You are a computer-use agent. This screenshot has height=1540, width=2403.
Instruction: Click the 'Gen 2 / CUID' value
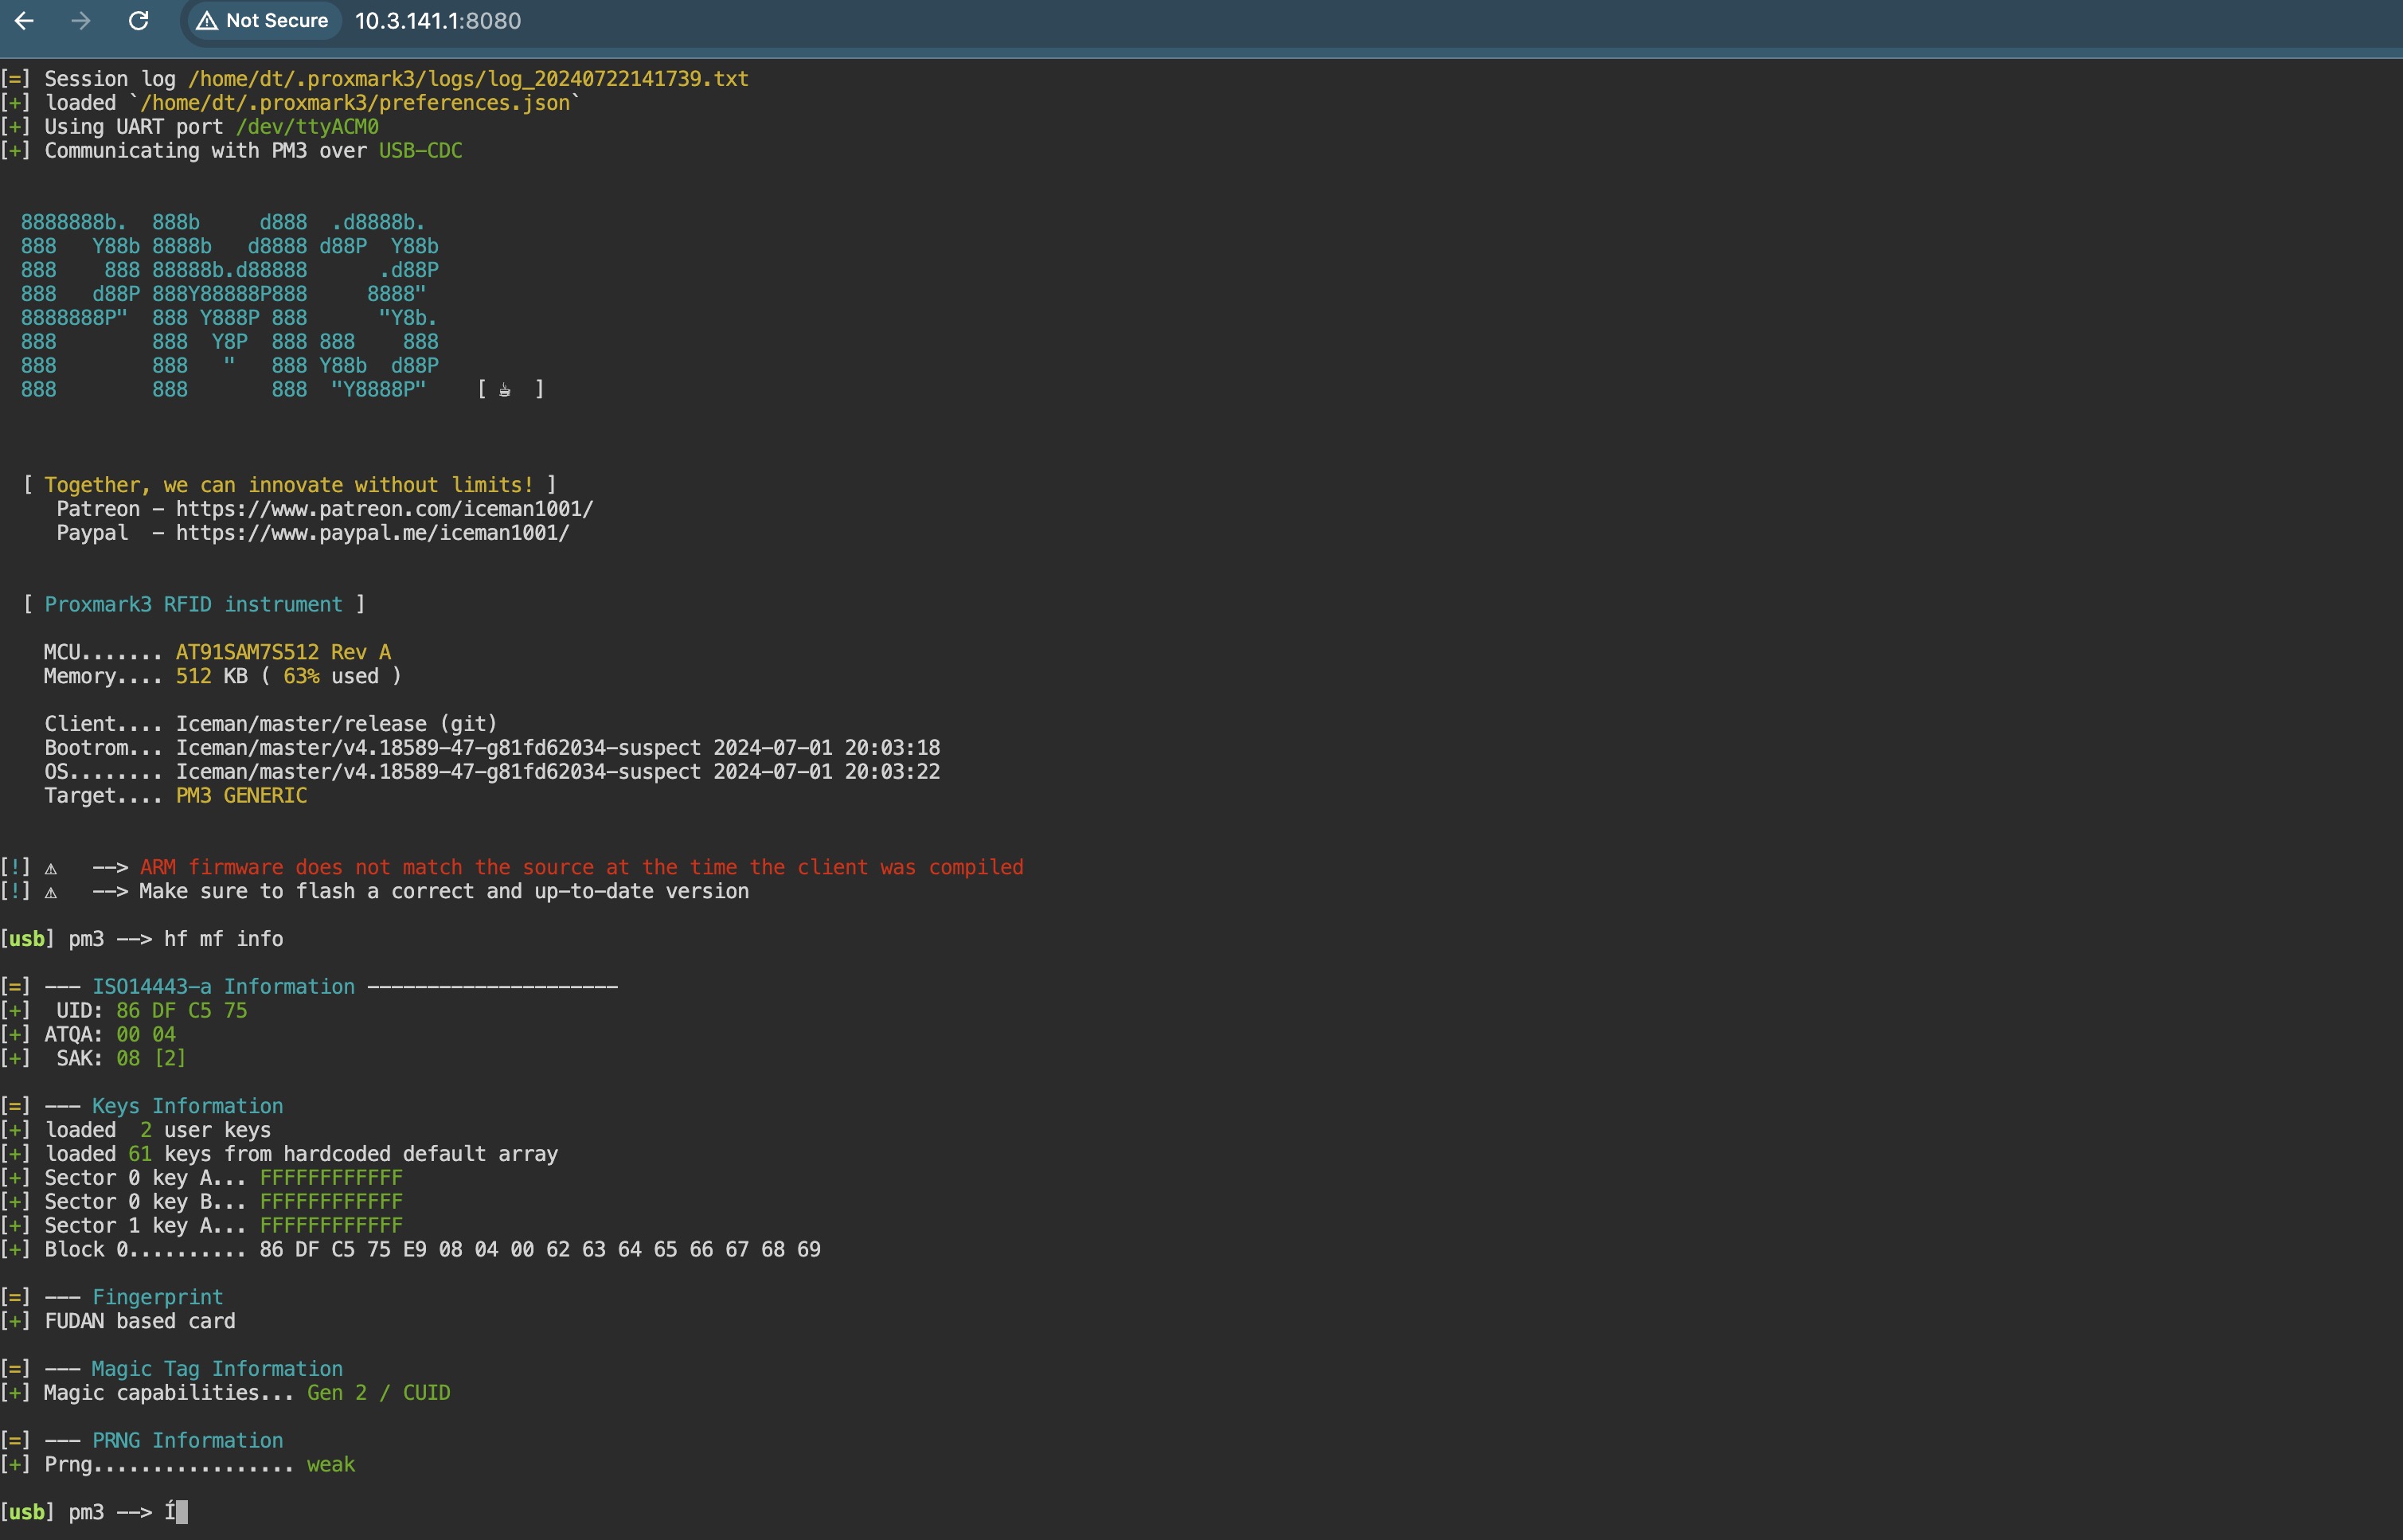(x=378, y=1393)
